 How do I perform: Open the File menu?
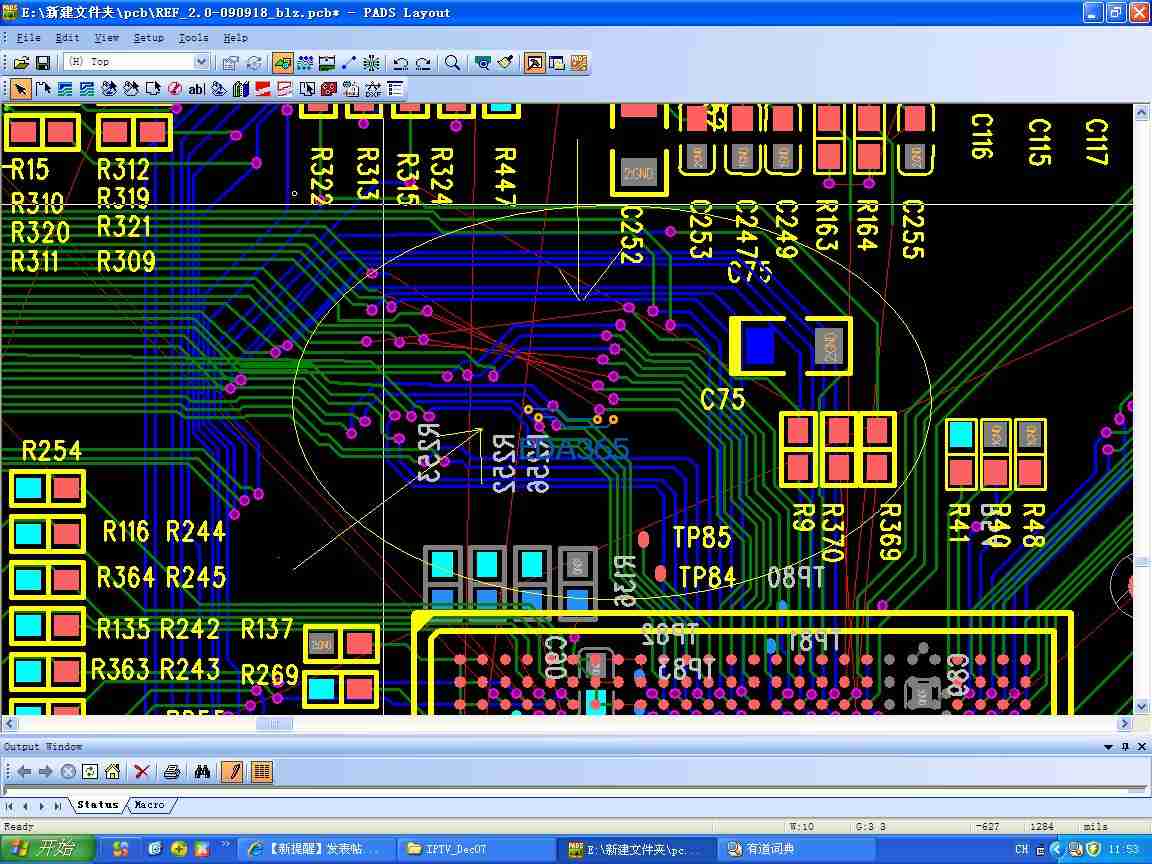[x=28, y=37]
